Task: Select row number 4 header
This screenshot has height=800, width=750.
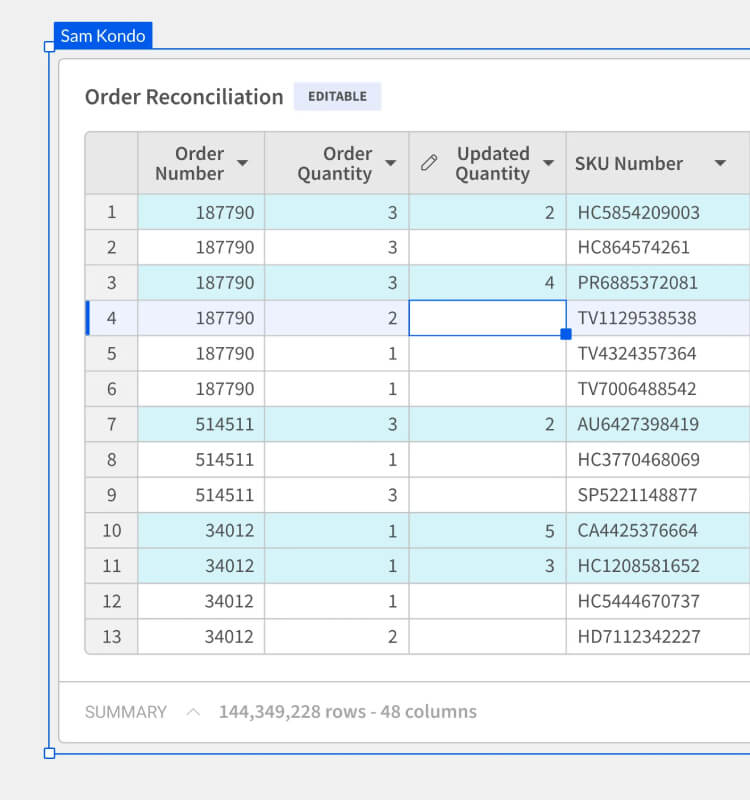Action: (112, 318)
